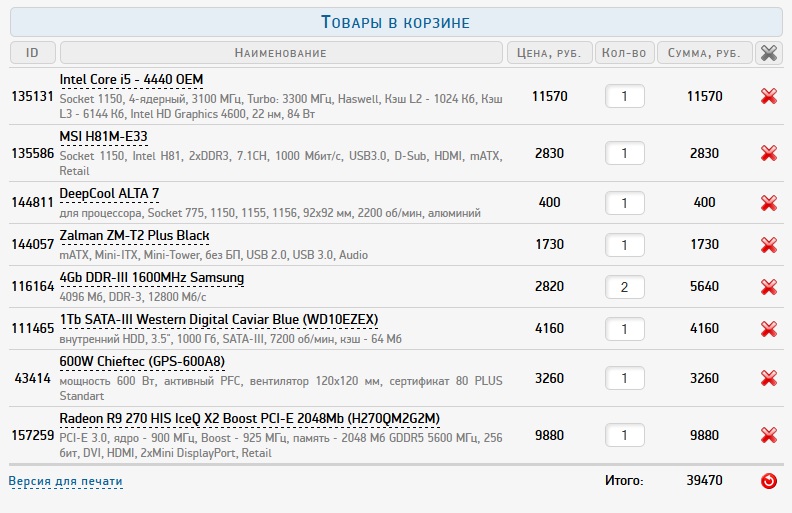Edit quantity field for Zalman ZM-T2
The height and width of the screenshot is (513, 792).
click(625, 245)
